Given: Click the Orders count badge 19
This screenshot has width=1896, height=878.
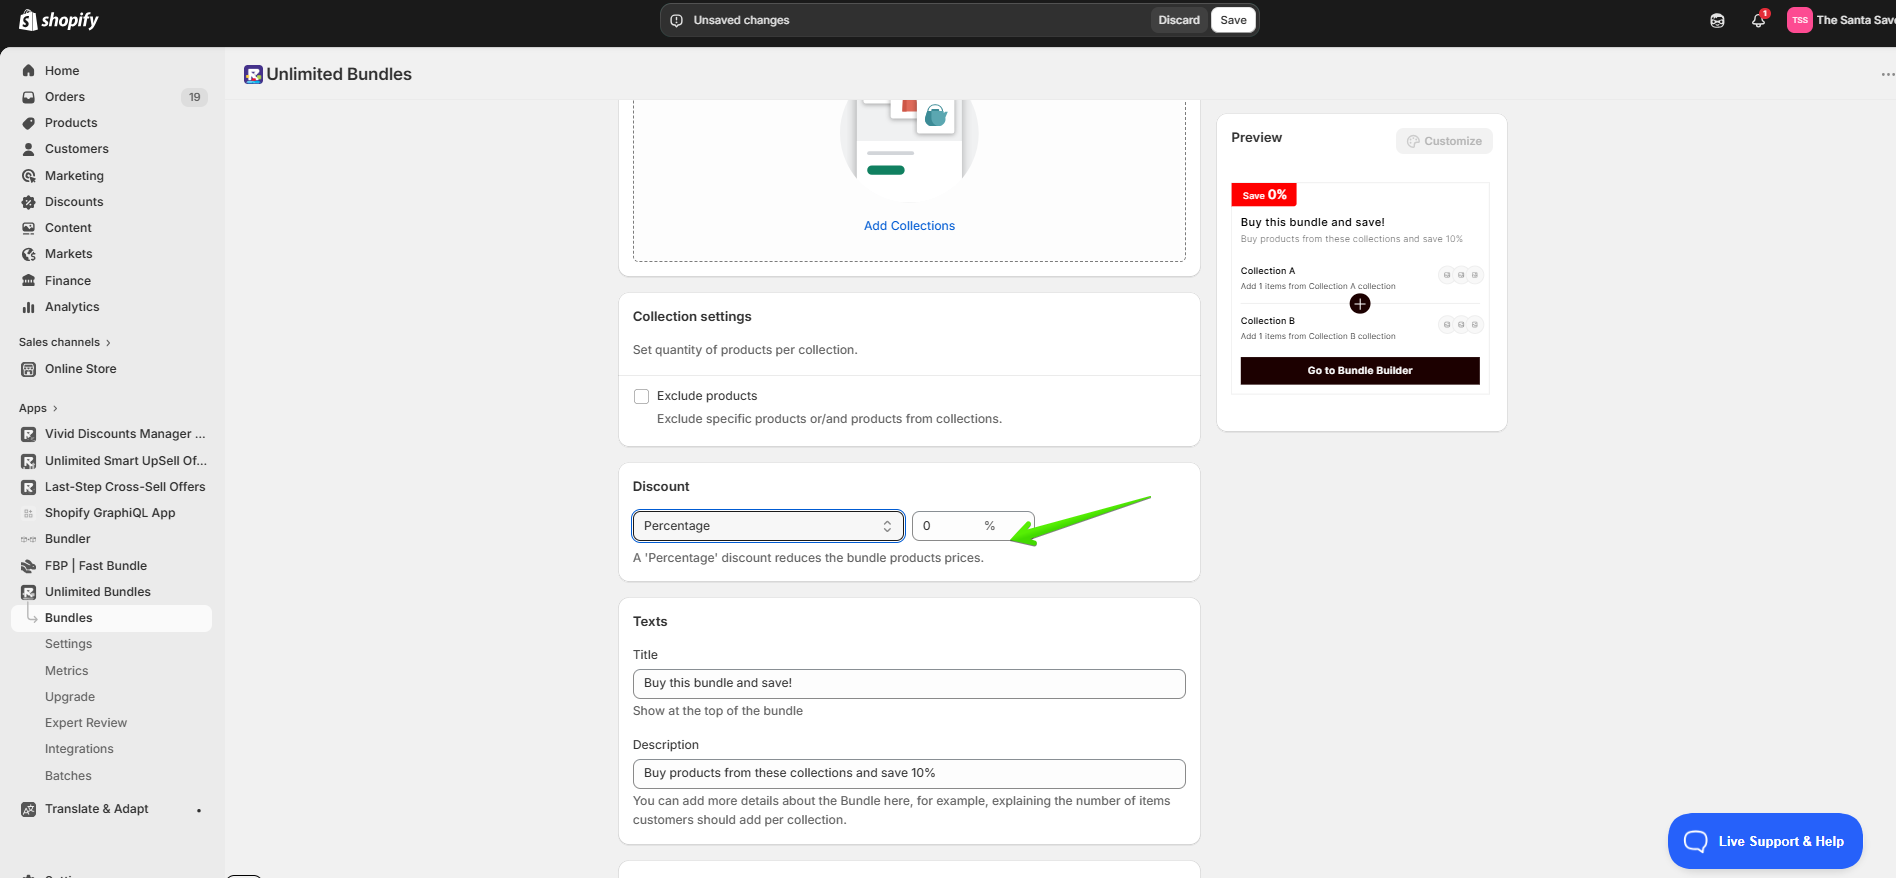Looking at the screenshot, I should (x=194, y=97).
